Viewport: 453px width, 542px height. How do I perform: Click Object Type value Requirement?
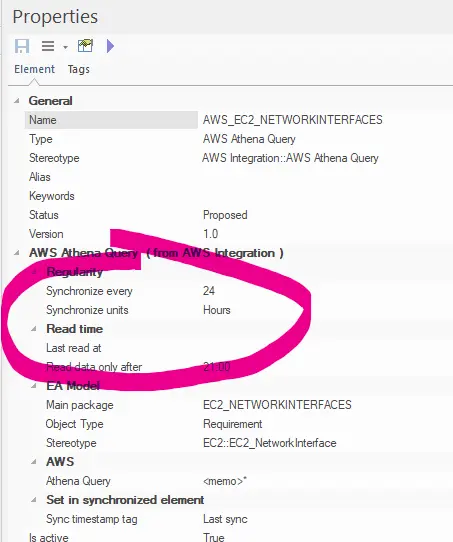233,424
